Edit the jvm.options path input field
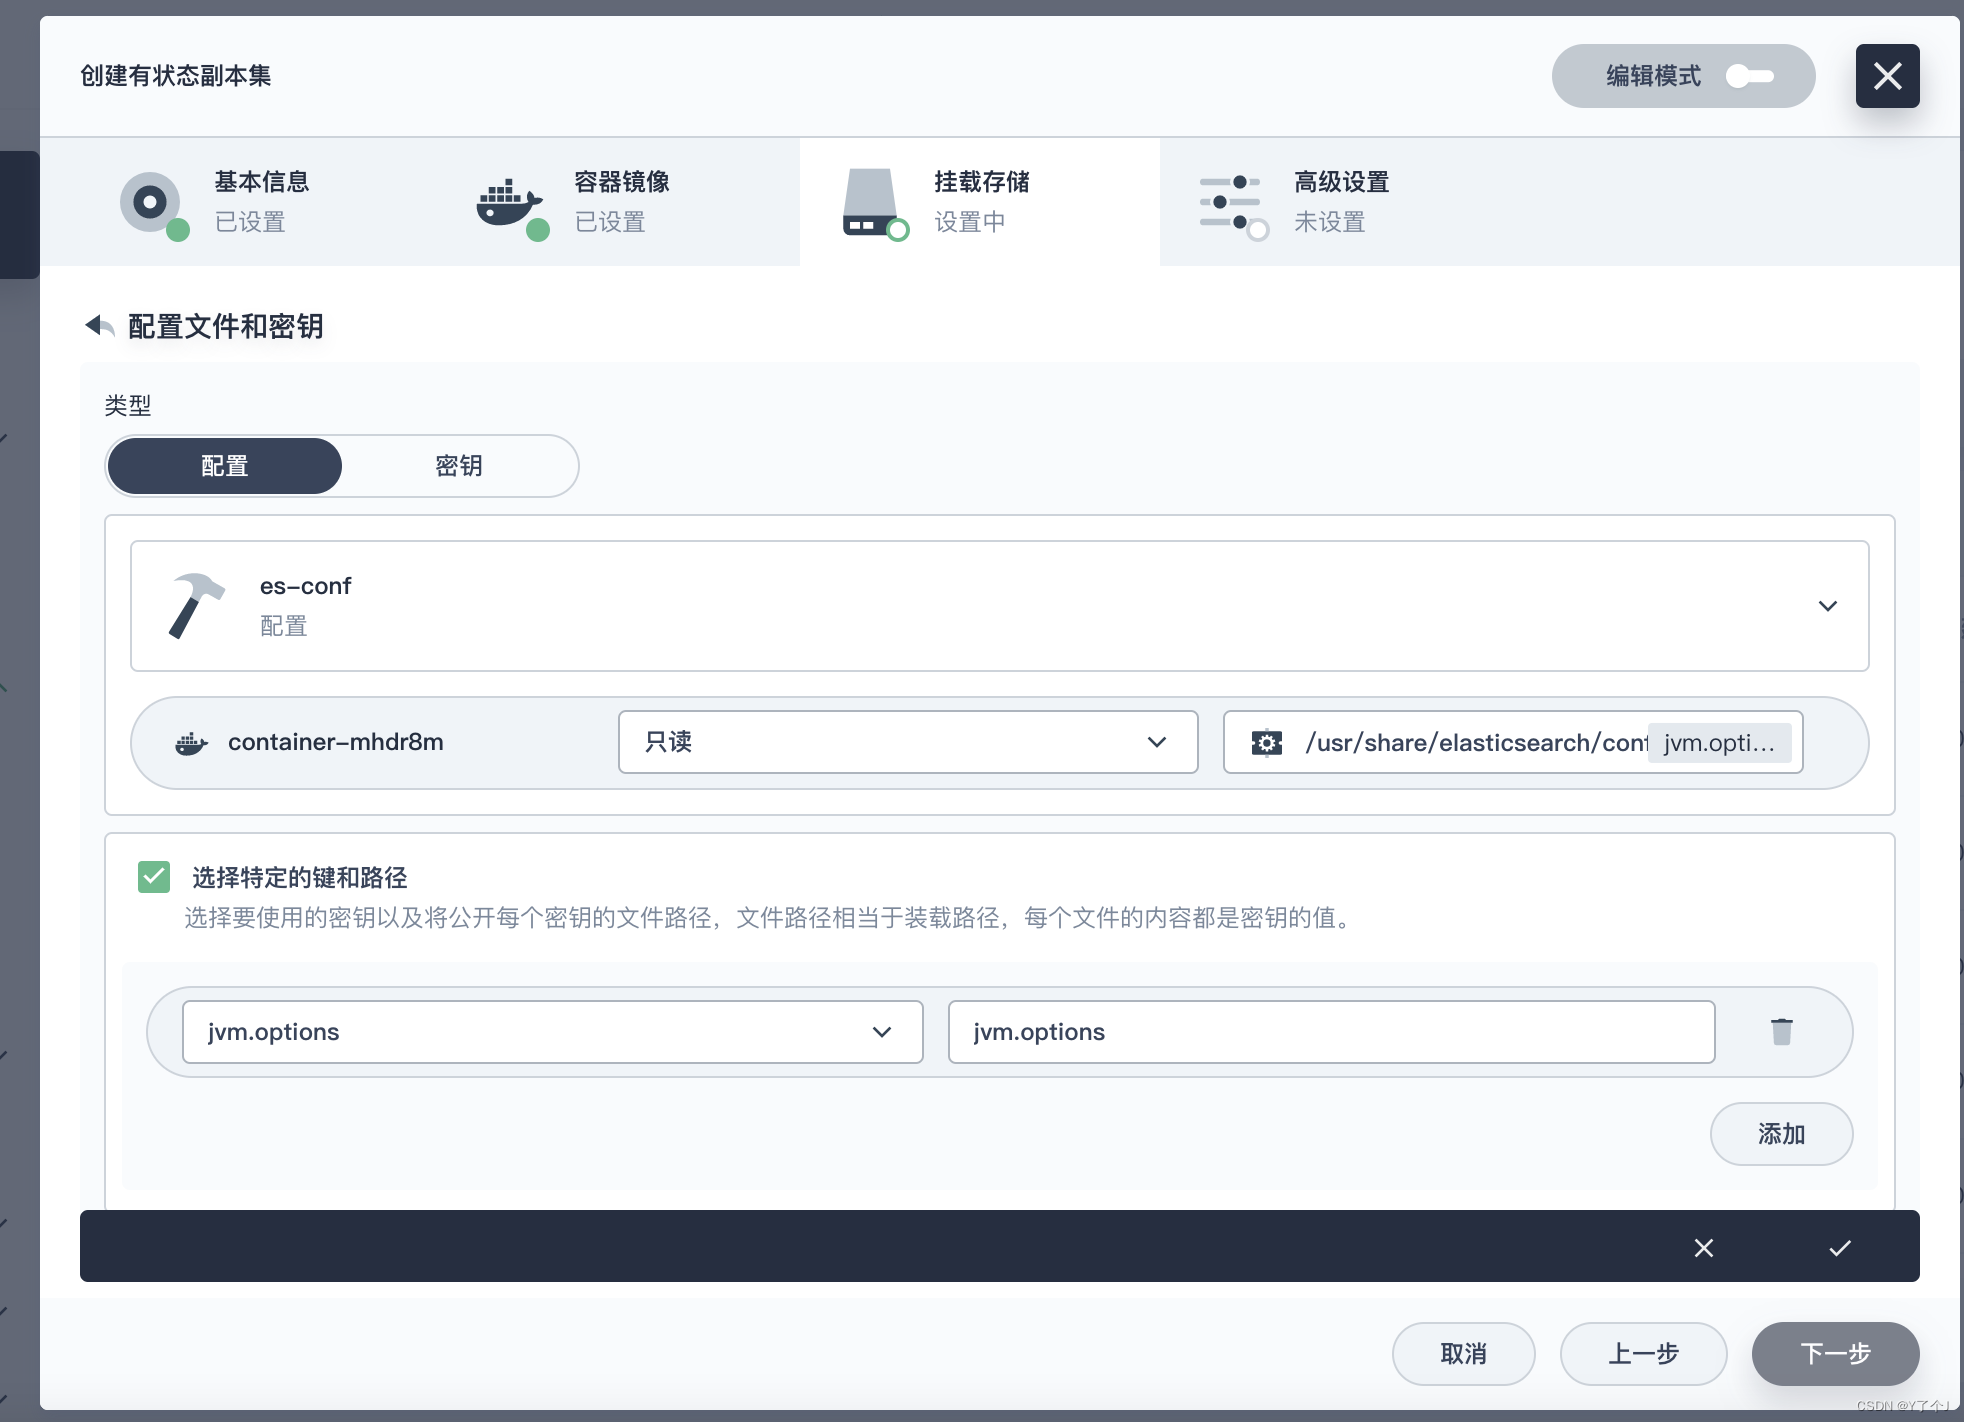Screen dimensions: 1964x1422 pos(1332,1032)
